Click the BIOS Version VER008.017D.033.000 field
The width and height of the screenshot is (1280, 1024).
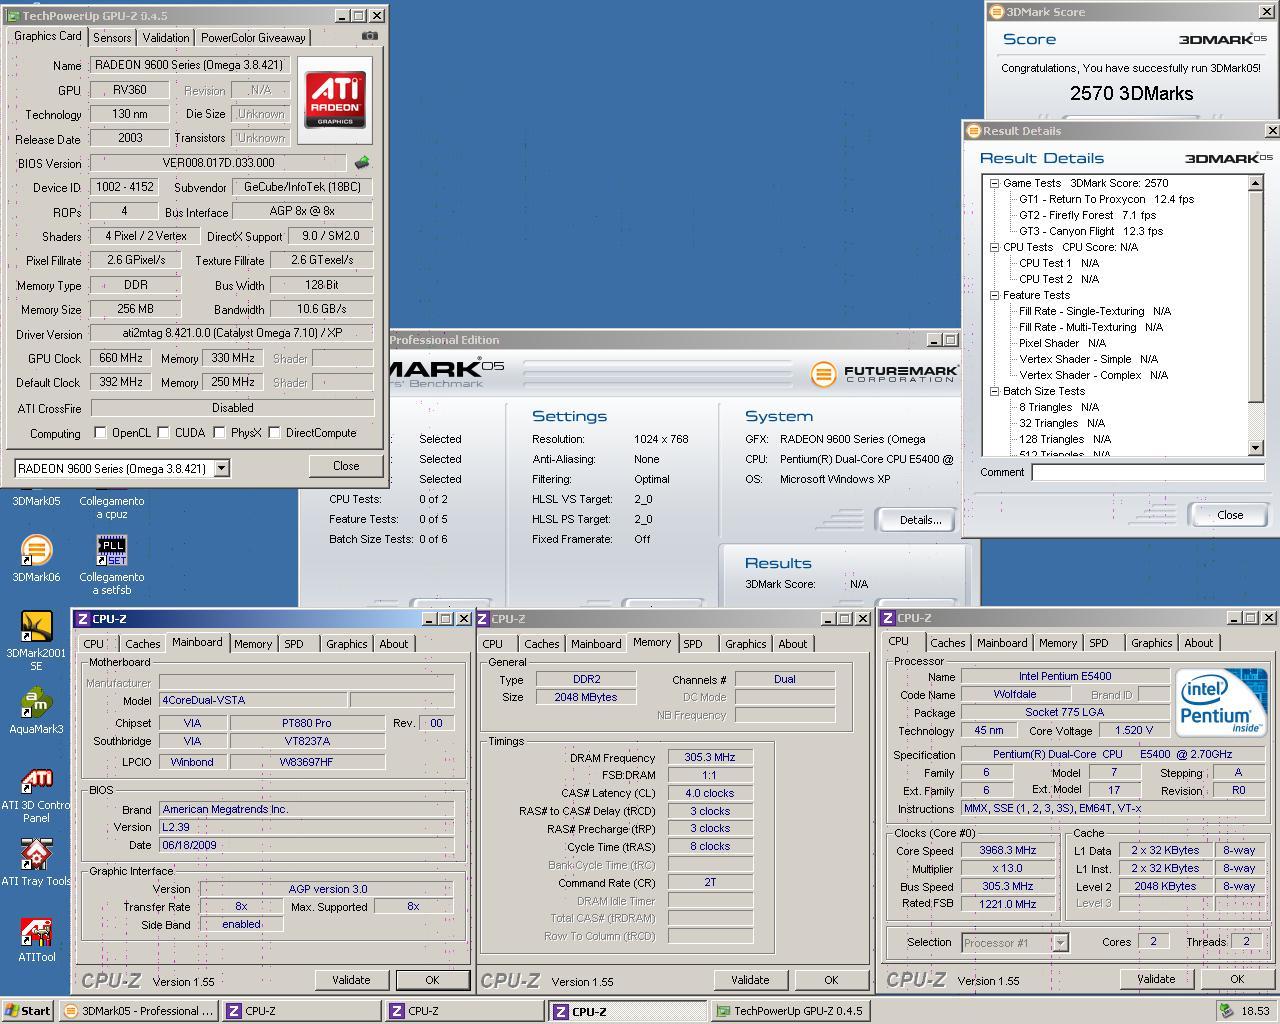pyautogui.click(x=218, y=163)
